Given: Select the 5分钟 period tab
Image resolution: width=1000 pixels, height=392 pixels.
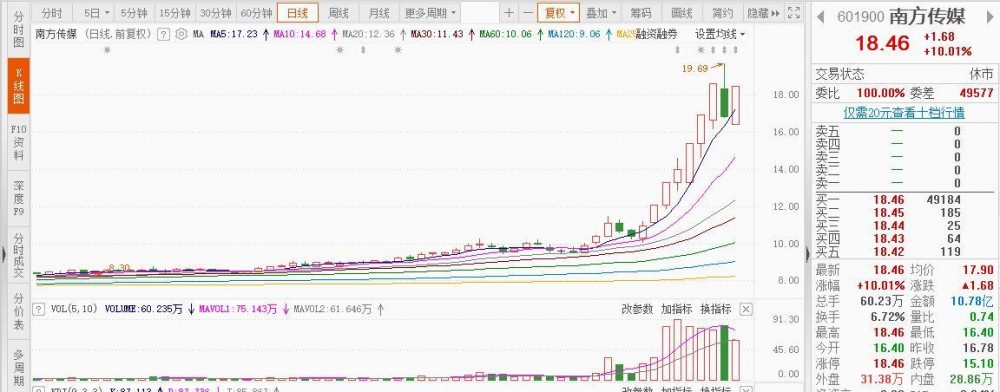Looking at the screenshot, I should (x=135, y=13).
